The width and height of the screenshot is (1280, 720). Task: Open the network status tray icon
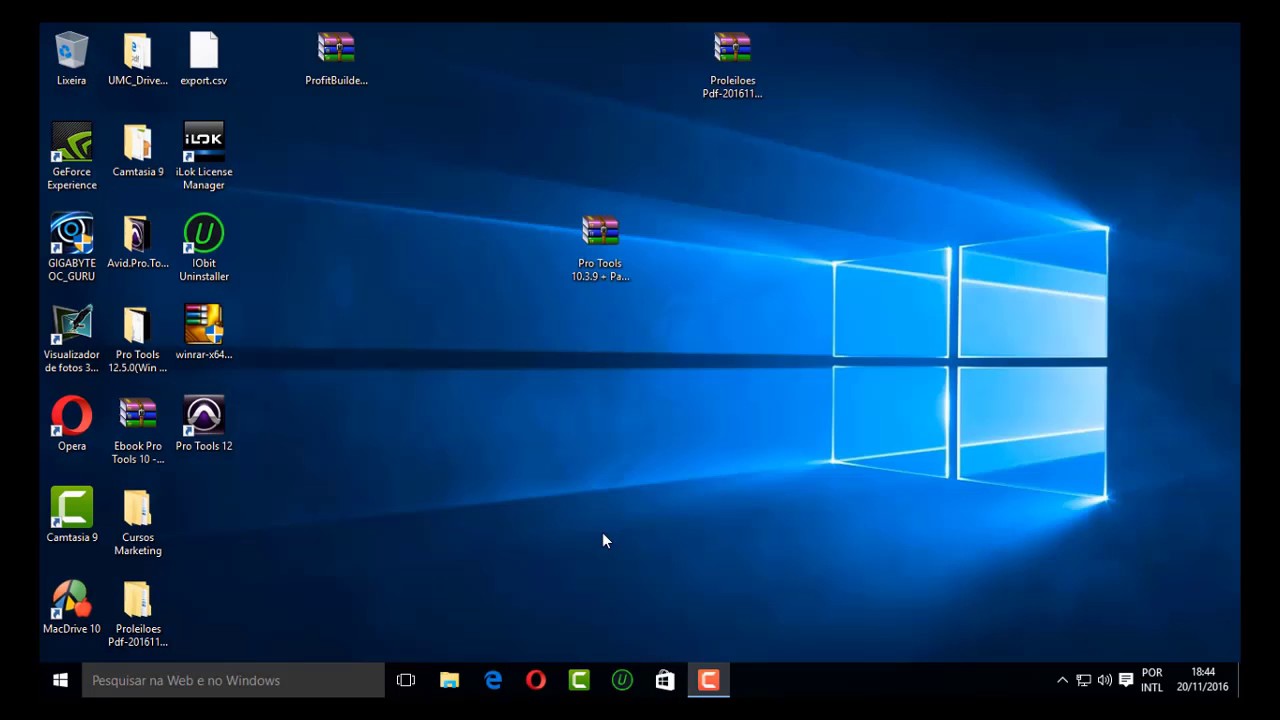coord(1083,680)
